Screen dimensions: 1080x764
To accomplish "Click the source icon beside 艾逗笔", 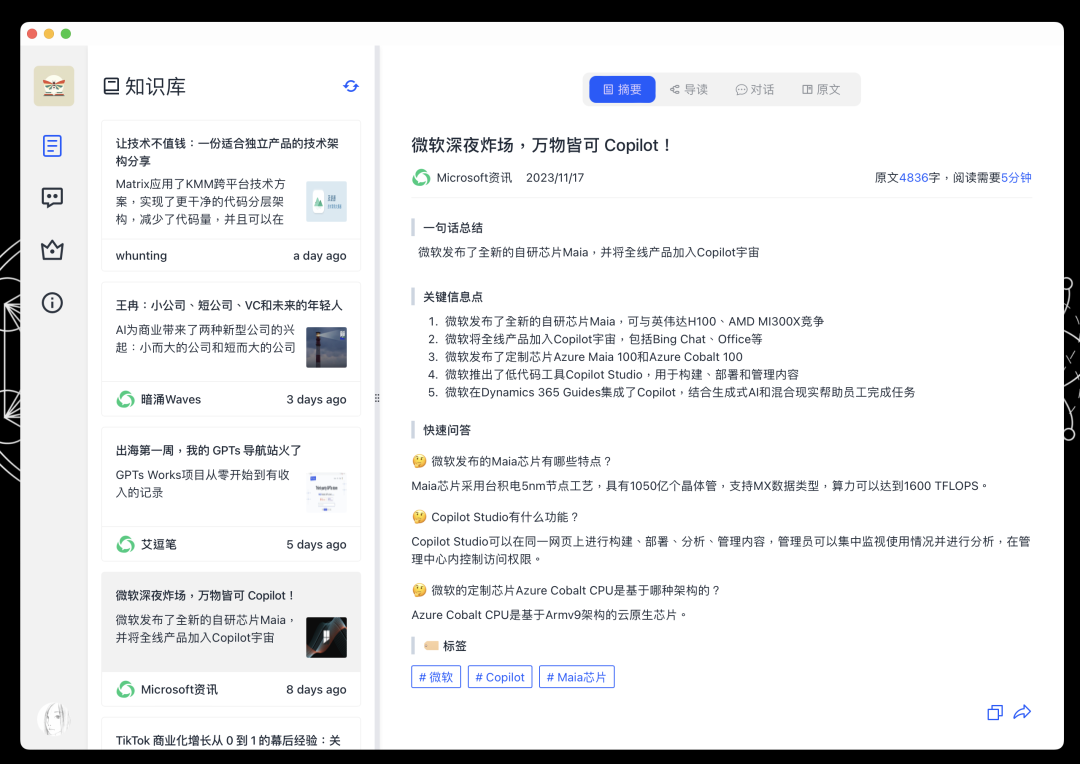I will click(x=125, y=544).
